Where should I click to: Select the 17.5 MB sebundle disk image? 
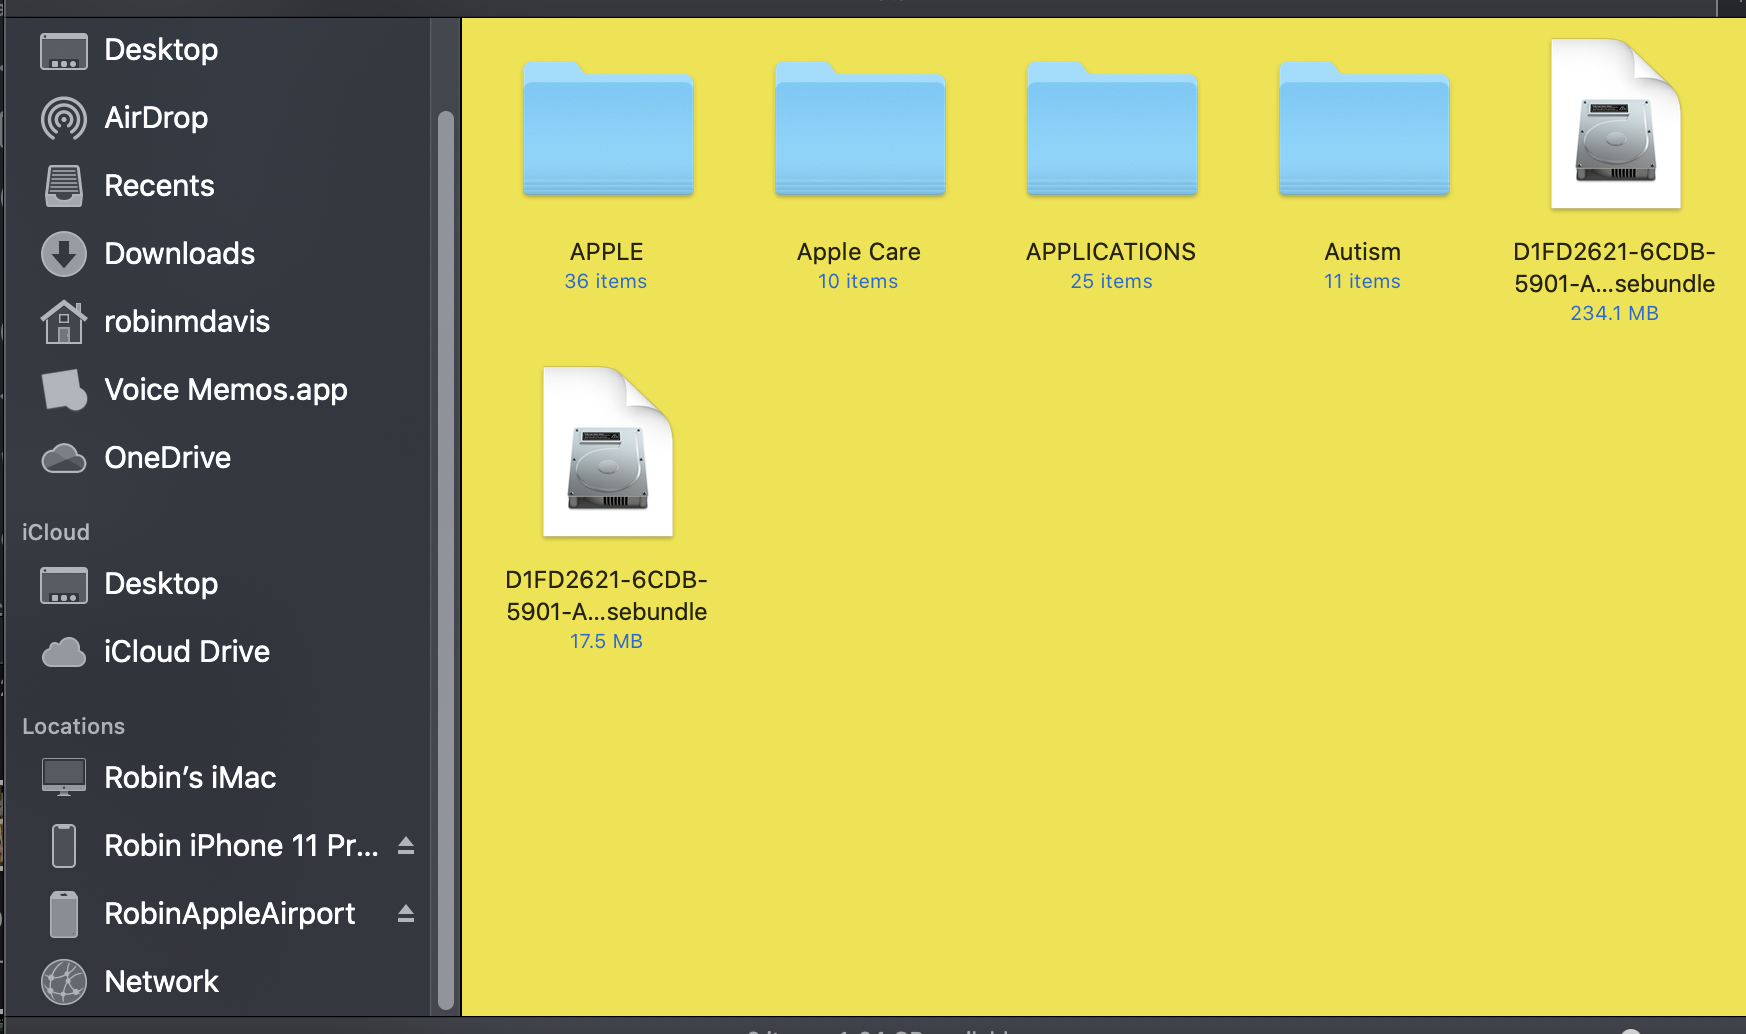point(607,452)
